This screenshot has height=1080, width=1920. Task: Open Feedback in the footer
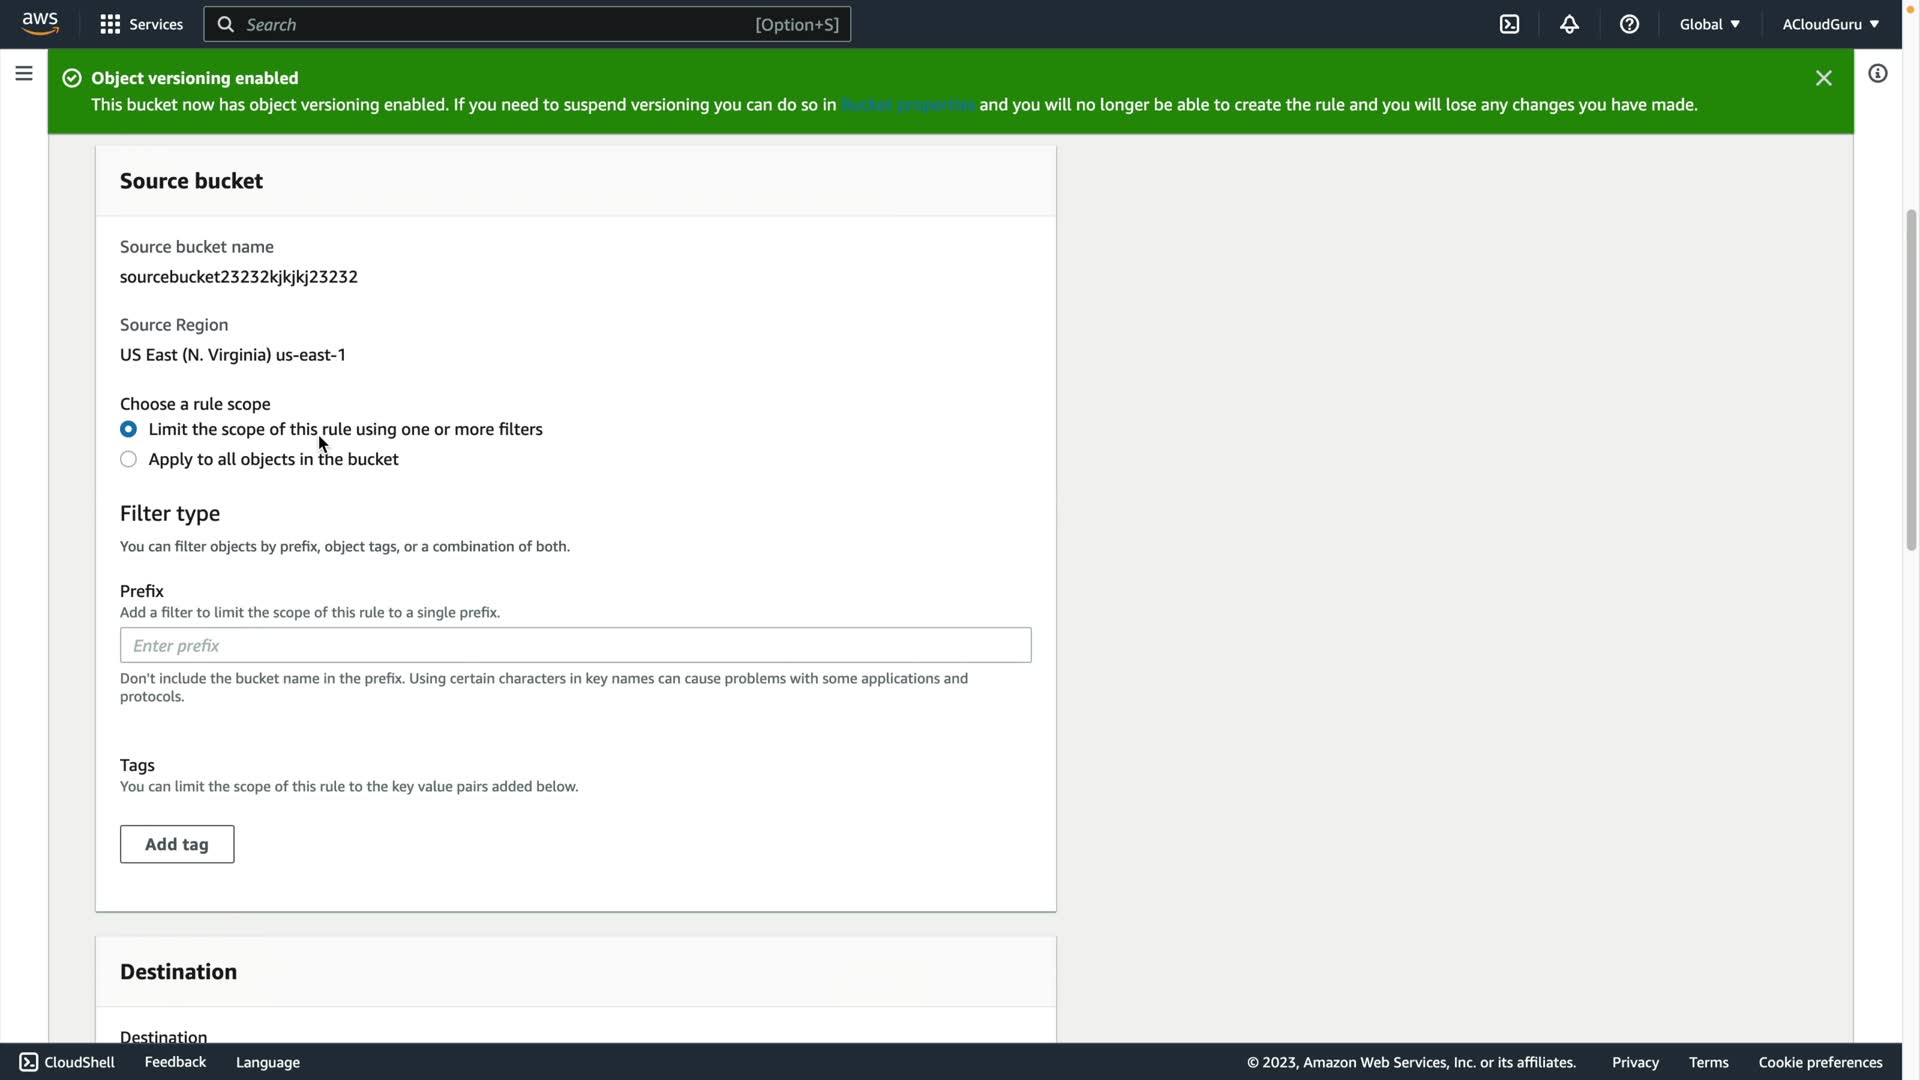click(175, 1062)
